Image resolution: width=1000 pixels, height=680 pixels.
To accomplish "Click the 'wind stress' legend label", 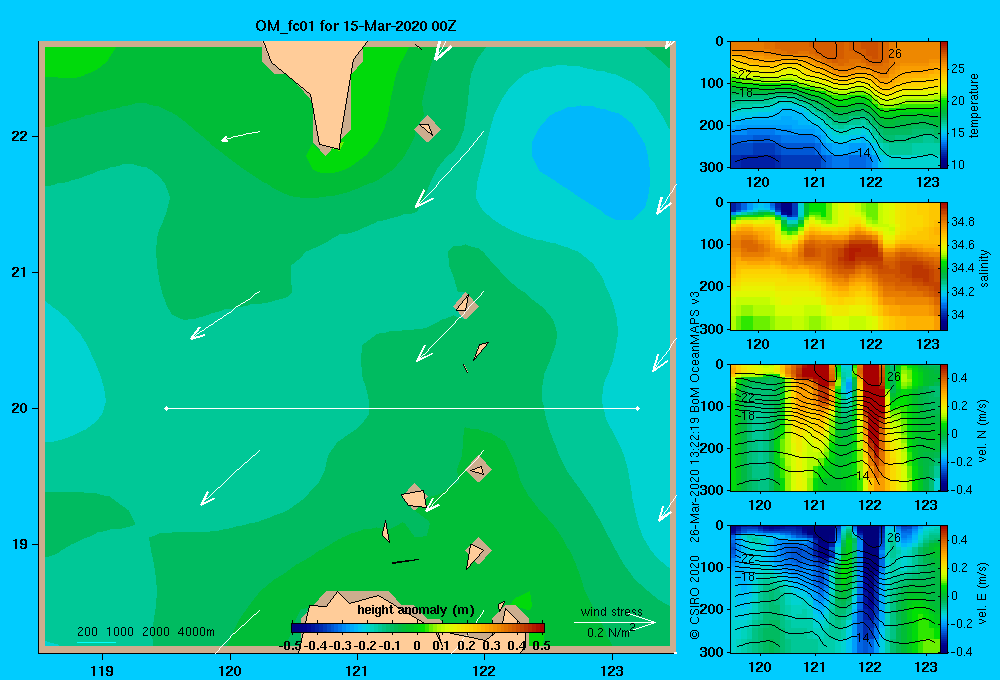I will (612, 612).
